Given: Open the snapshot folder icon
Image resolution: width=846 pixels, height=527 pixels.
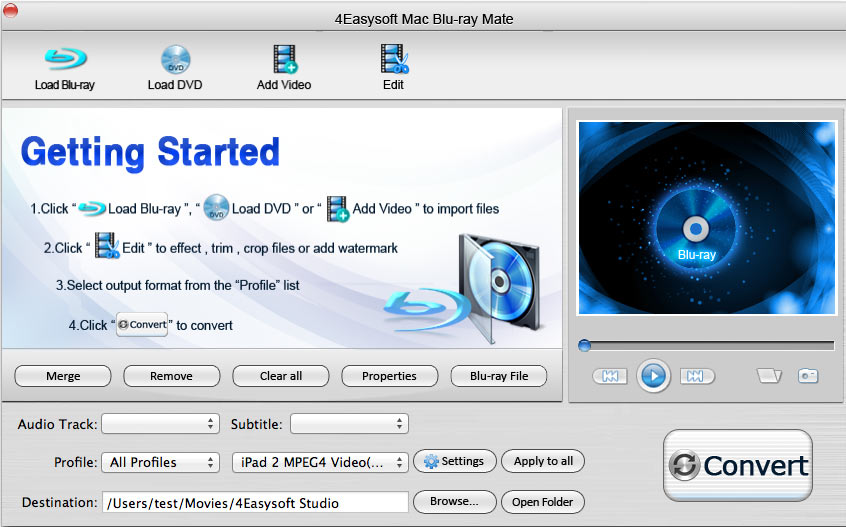Looking at the screenshot, I should 769,375.
